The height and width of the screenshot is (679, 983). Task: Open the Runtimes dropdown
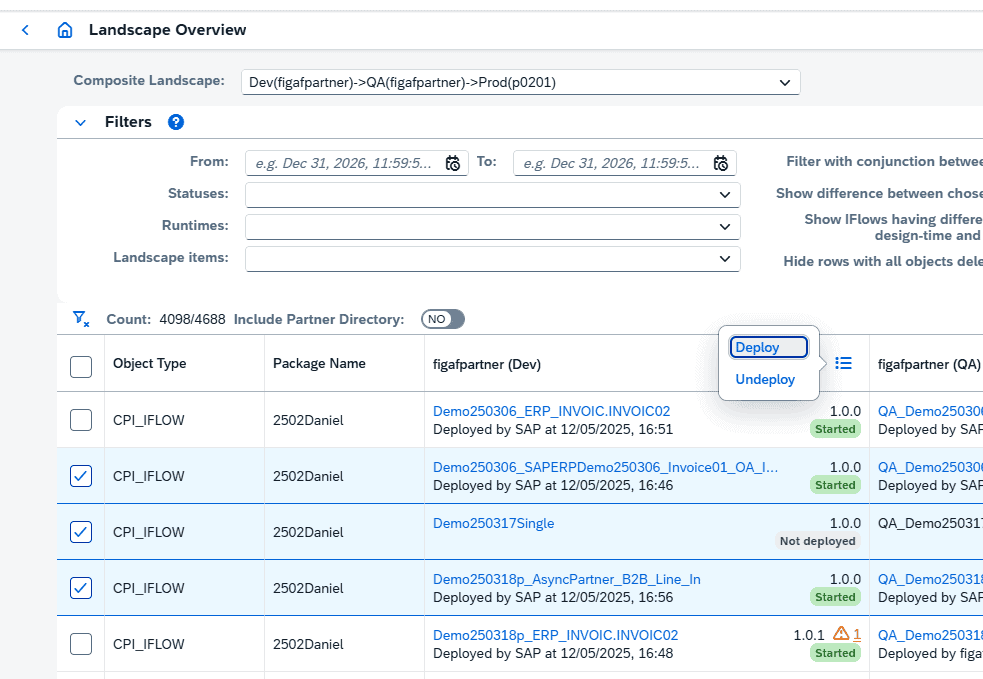coord(493,226)
